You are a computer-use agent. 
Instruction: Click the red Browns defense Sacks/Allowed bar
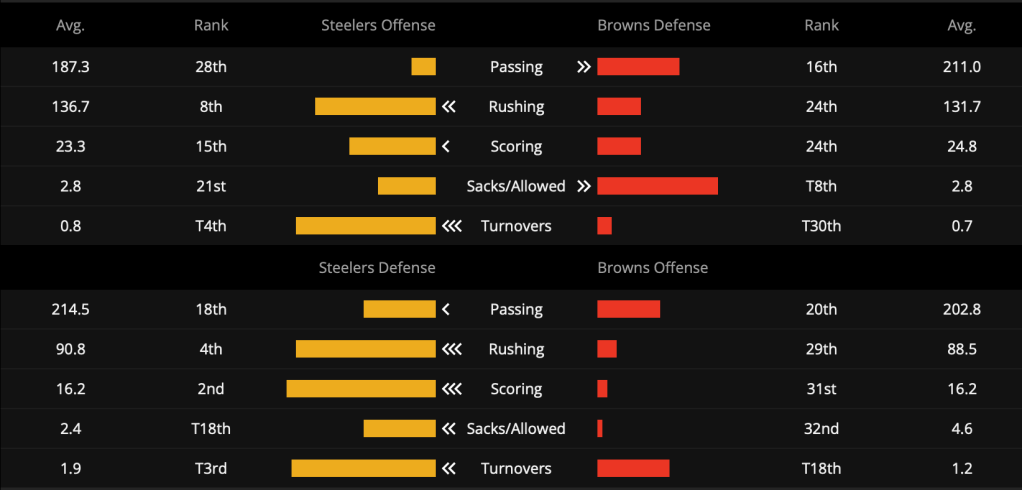(658, 186)
